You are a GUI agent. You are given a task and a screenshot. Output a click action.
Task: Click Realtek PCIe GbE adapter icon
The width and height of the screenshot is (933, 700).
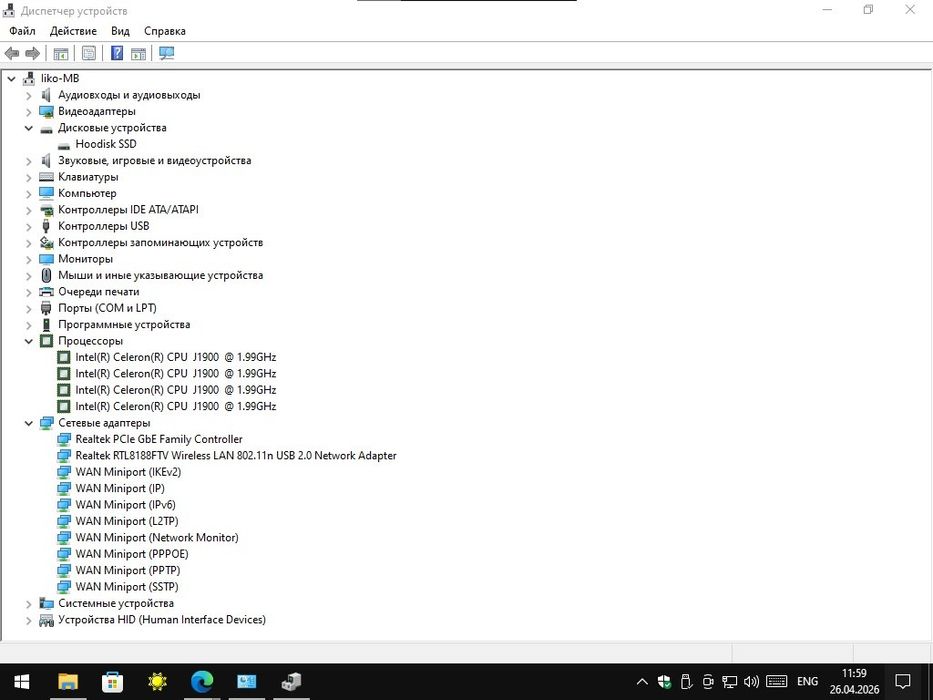pyautogui.click(x=64, y=439)
